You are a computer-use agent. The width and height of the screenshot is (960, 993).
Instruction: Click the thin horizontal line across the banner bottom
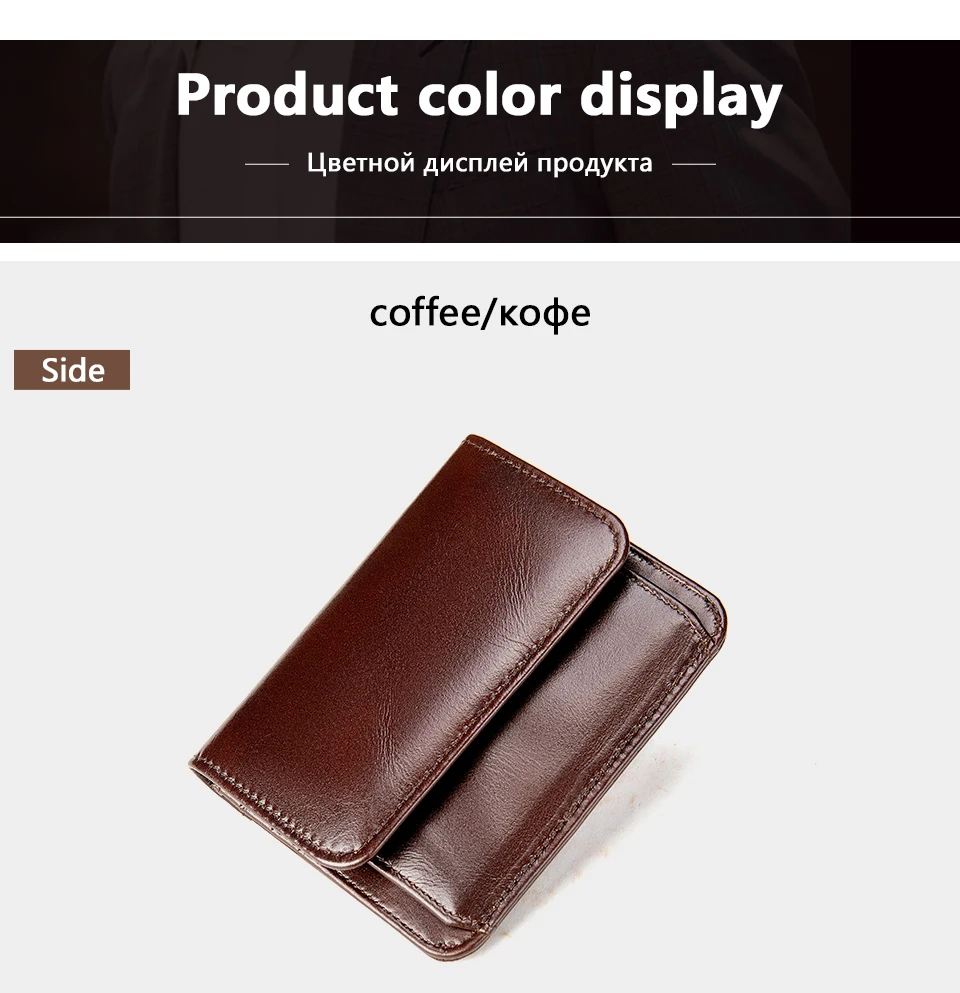pyautogui.click(x=480, y=217)
